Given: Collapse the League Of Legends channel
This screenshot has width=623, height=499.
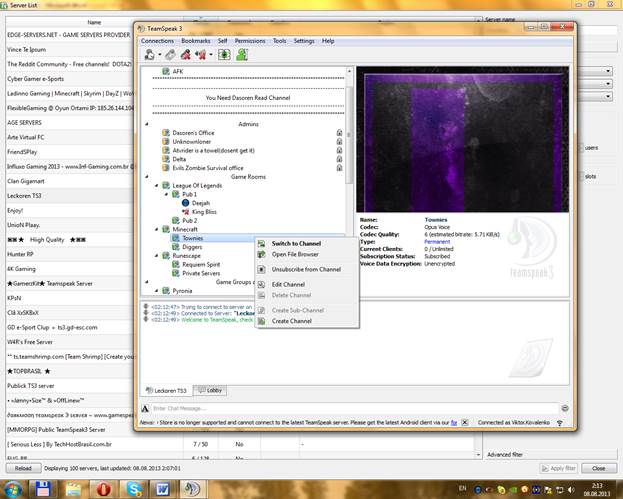Looking at the screenshot, I should 154,186.
